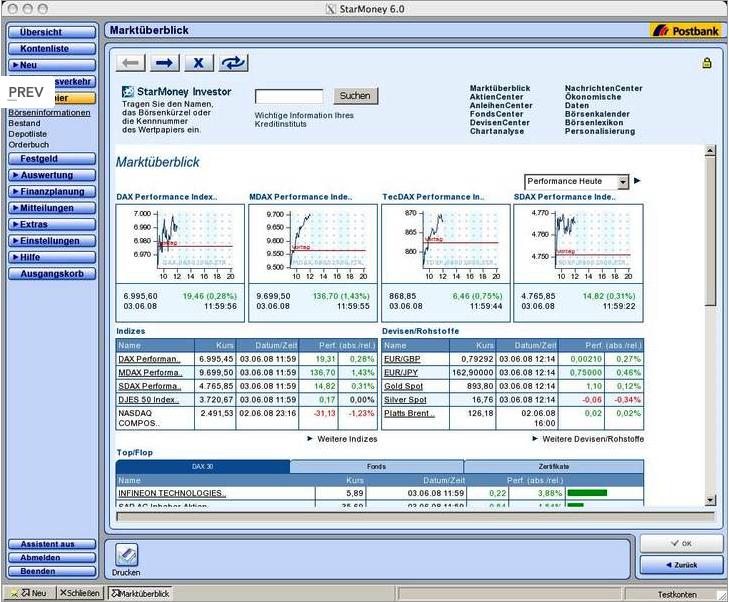This screenshot has height=602, width=729.
Task: Expand the Extras sidebar menu
Action: 52,225
